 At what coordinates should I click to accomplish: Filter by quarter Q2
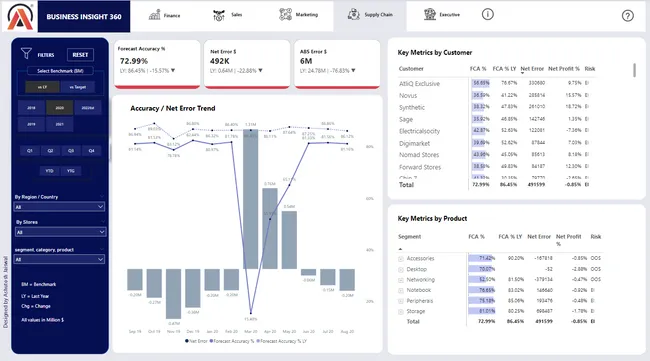pos(50,150)
